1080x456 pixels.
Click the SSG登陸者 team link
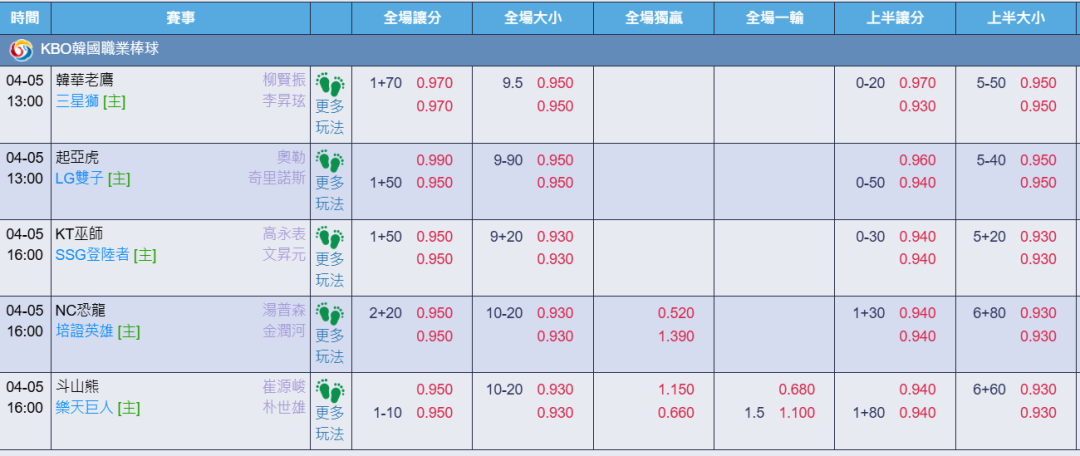92,255
